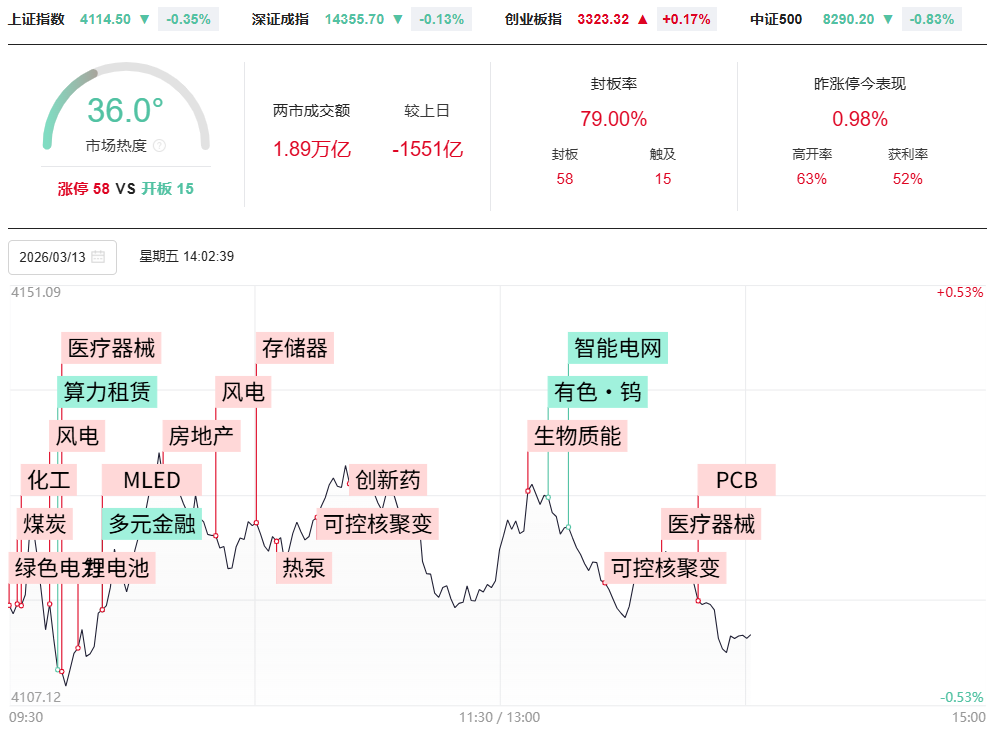Click the 涨停 58 count
The image size is (1000, 735).
(x=84, y=188)
